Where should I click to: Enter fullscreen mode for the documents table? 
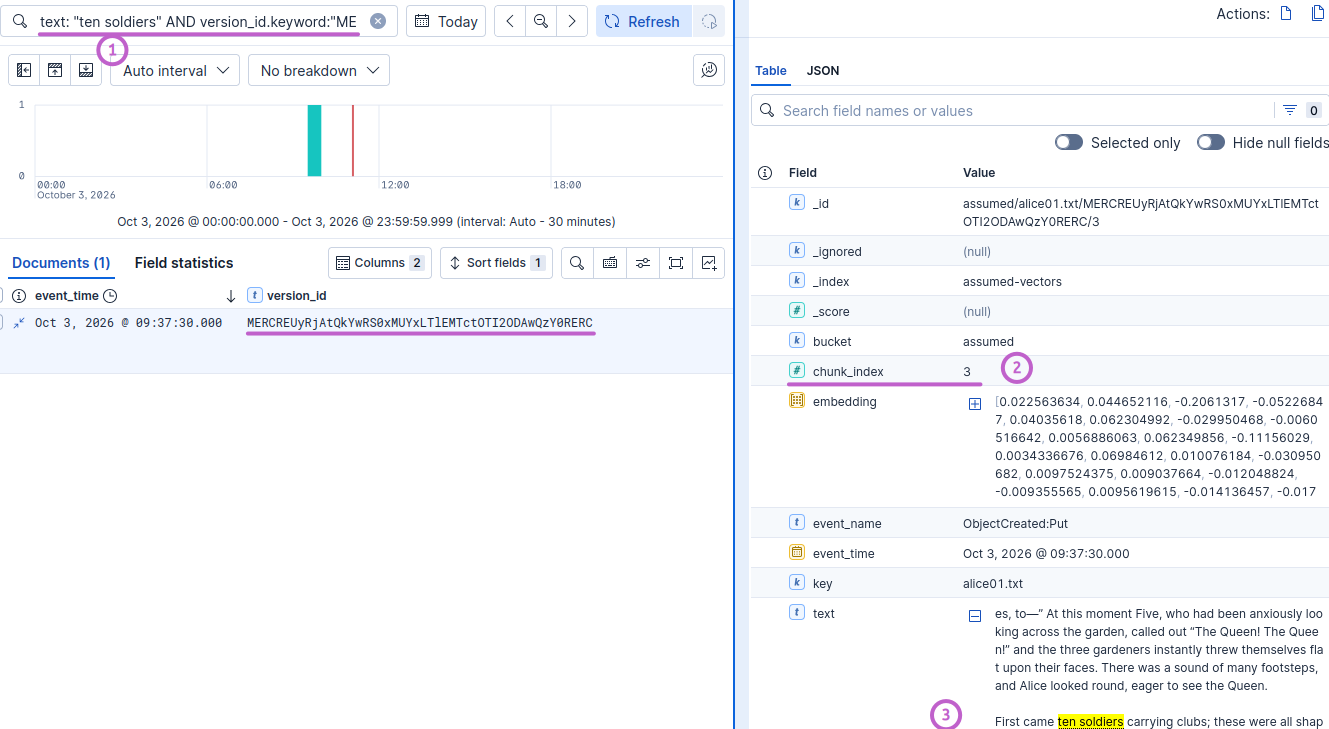pos(676,263)
